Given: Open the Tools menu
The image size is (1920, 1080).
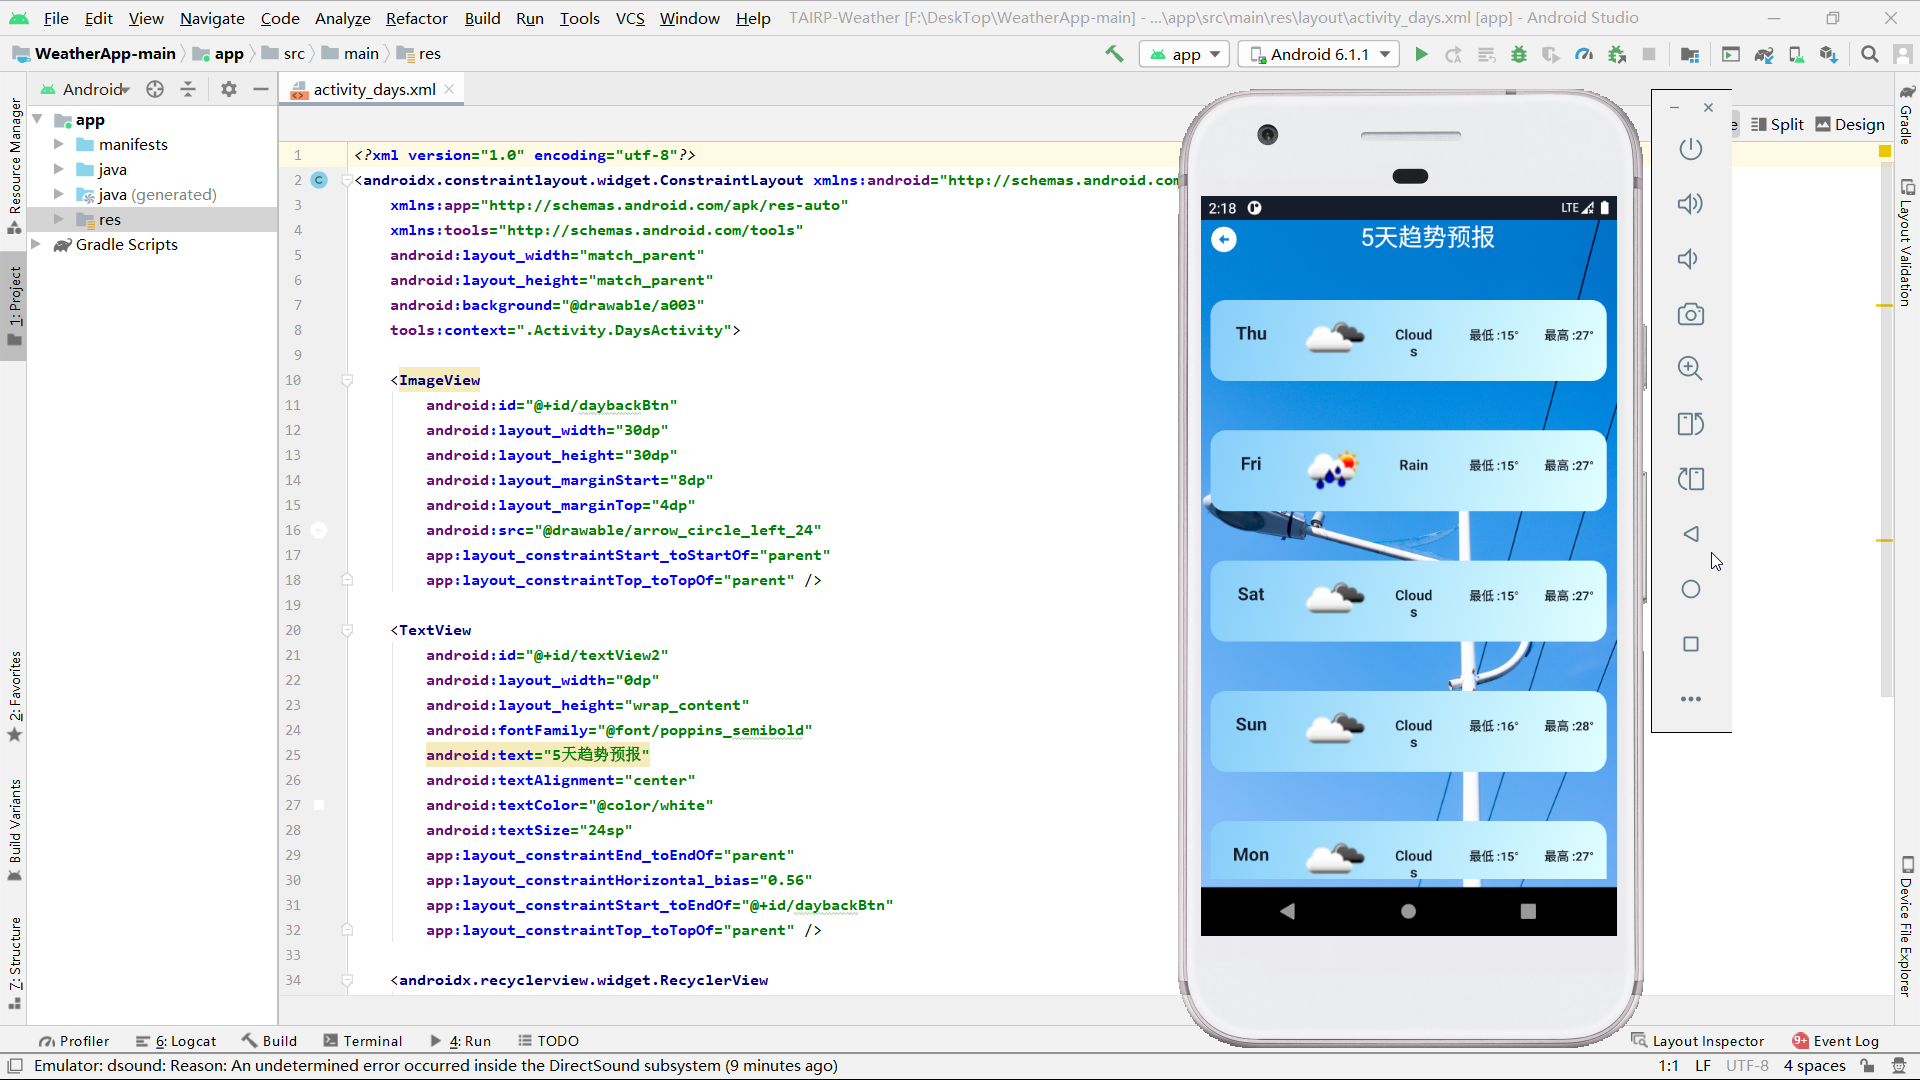Looking at the screenshot, I should click(x=579, y=18).
